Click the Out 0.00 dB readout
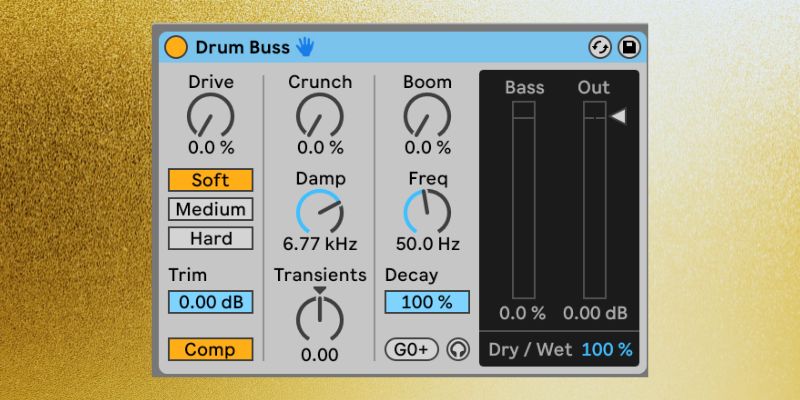The height and width of the screenshot is (400, 800). click(595, 313)
